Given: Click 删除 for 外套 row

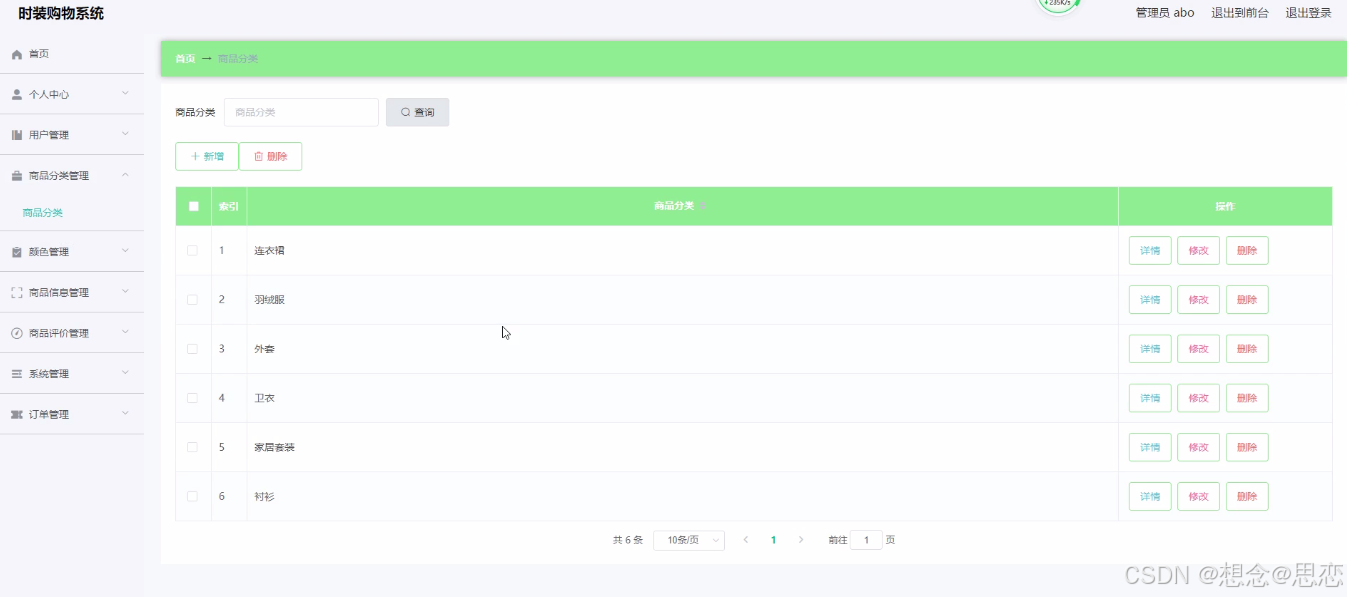Looking at the screenshot, I should (1247, 349).
